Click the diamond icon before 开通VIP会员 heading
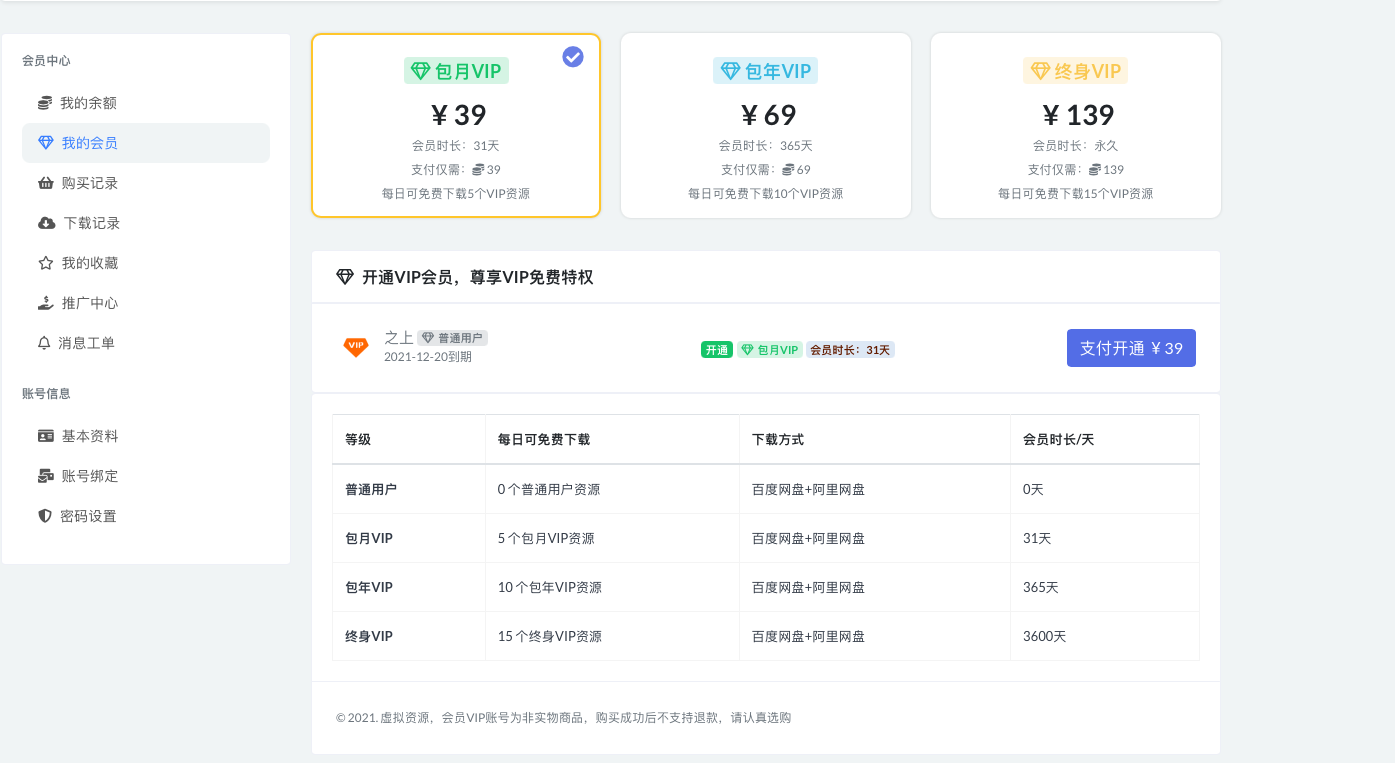1395x763 pixels. click(x=345, y=277)
